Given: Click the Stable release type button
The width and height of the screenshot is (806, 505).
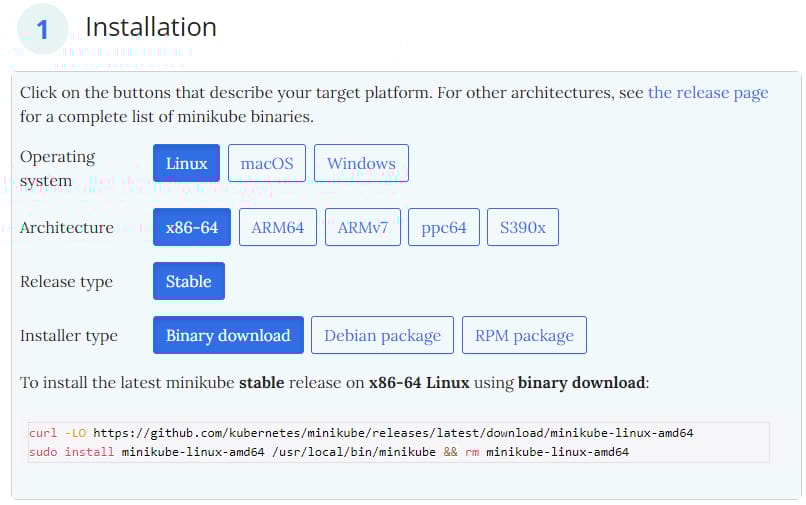Looking at the screenshot, I should pos(189,281).
